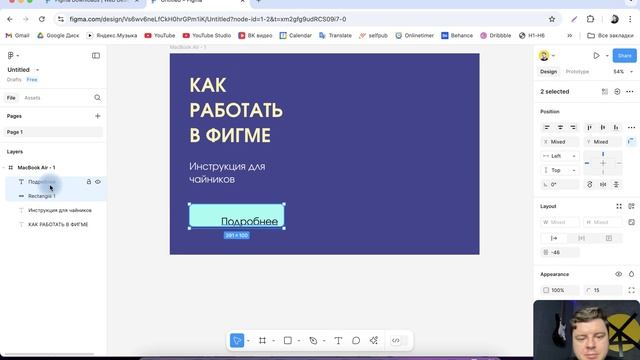The width and height of the screenshot is (640, 360).
Task: Click Present play icon
Action: 596,56
